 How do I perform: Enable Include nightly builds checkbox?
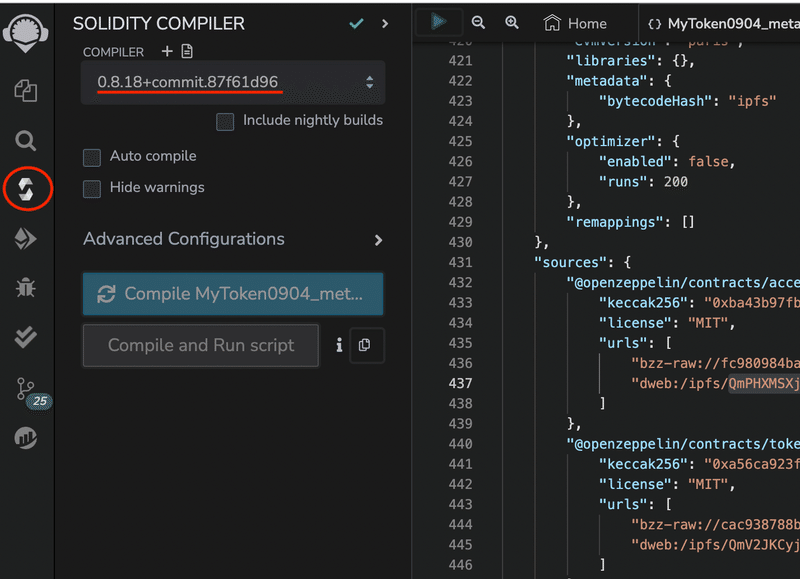(225, 121)
